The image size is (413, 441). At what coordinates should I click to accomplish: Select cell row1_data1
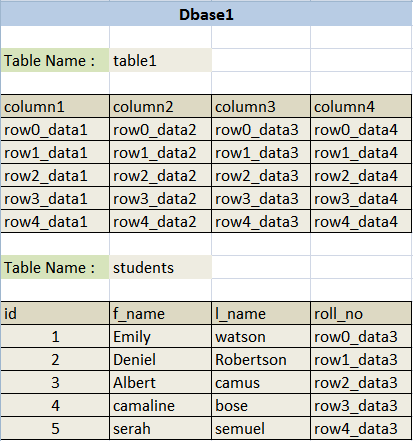pyautogui.click(x=55, y=152)
